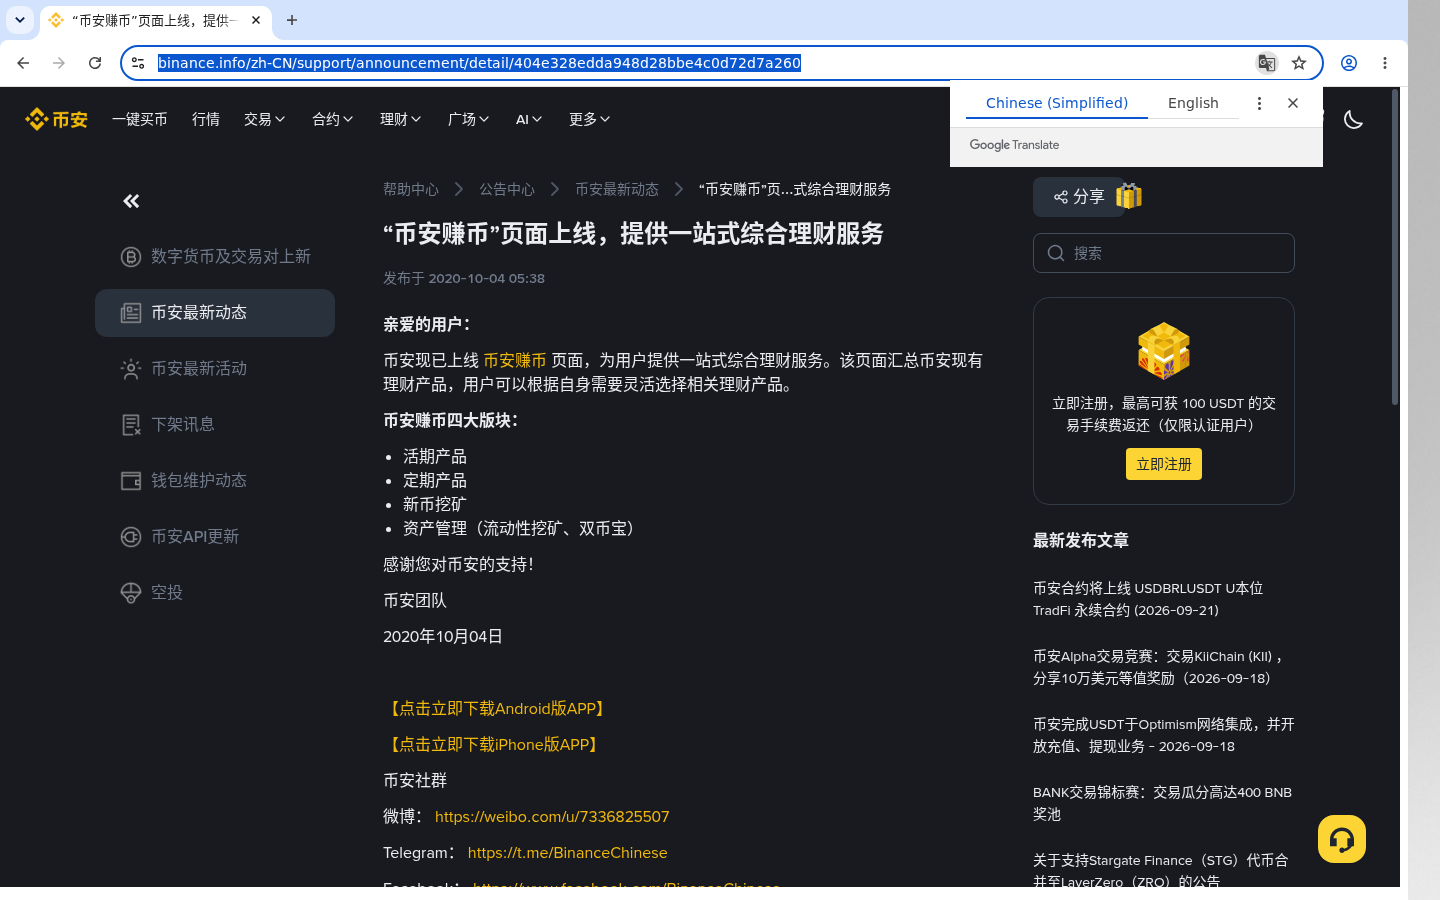Click the 立即注册 button
Image resolution: width=1440 pixels, height=900 pixels.
[x=1164, y=464]
